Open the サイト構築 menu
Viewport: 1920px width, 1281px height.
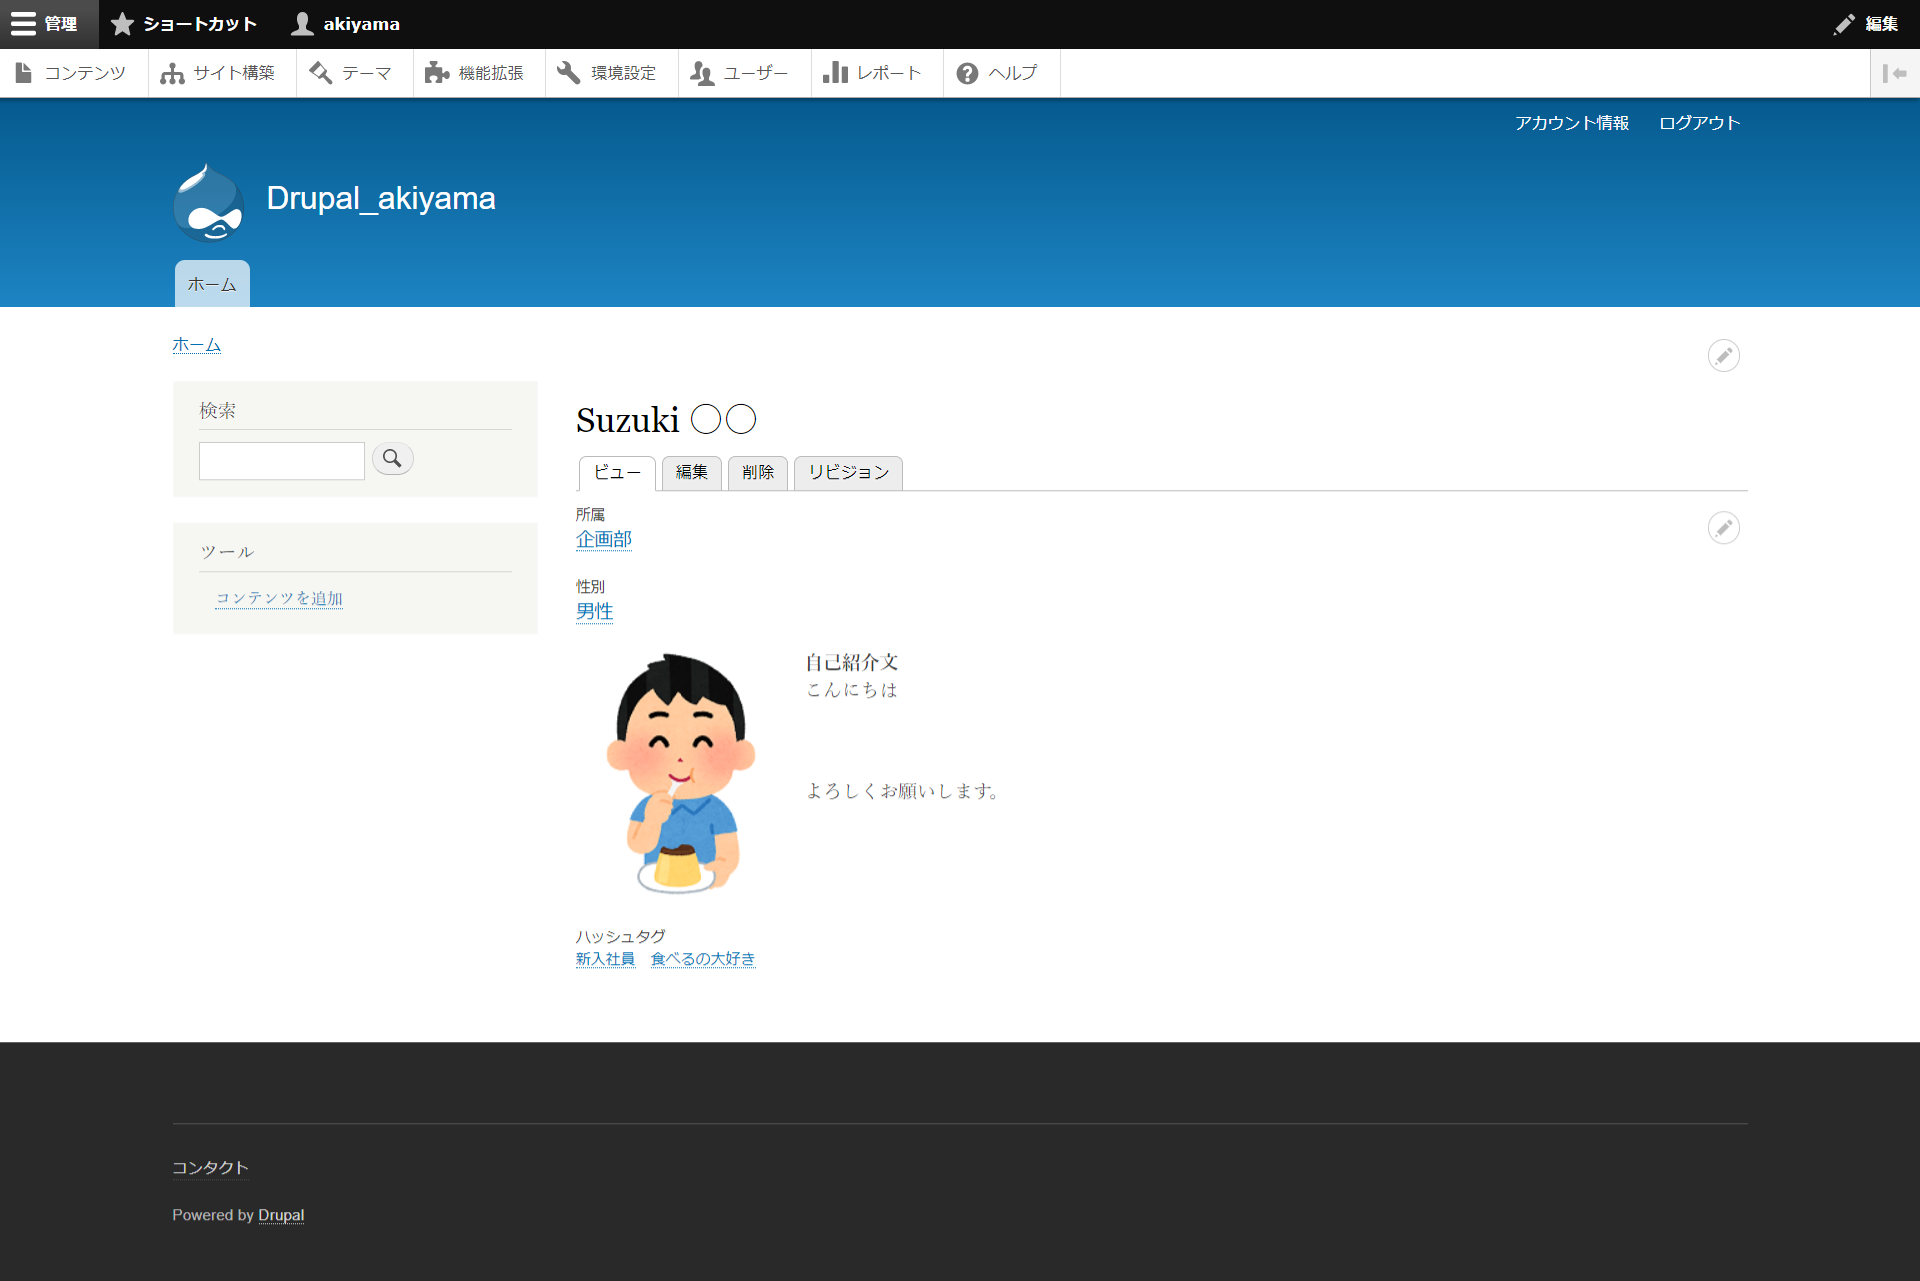(x=220, y=73)
